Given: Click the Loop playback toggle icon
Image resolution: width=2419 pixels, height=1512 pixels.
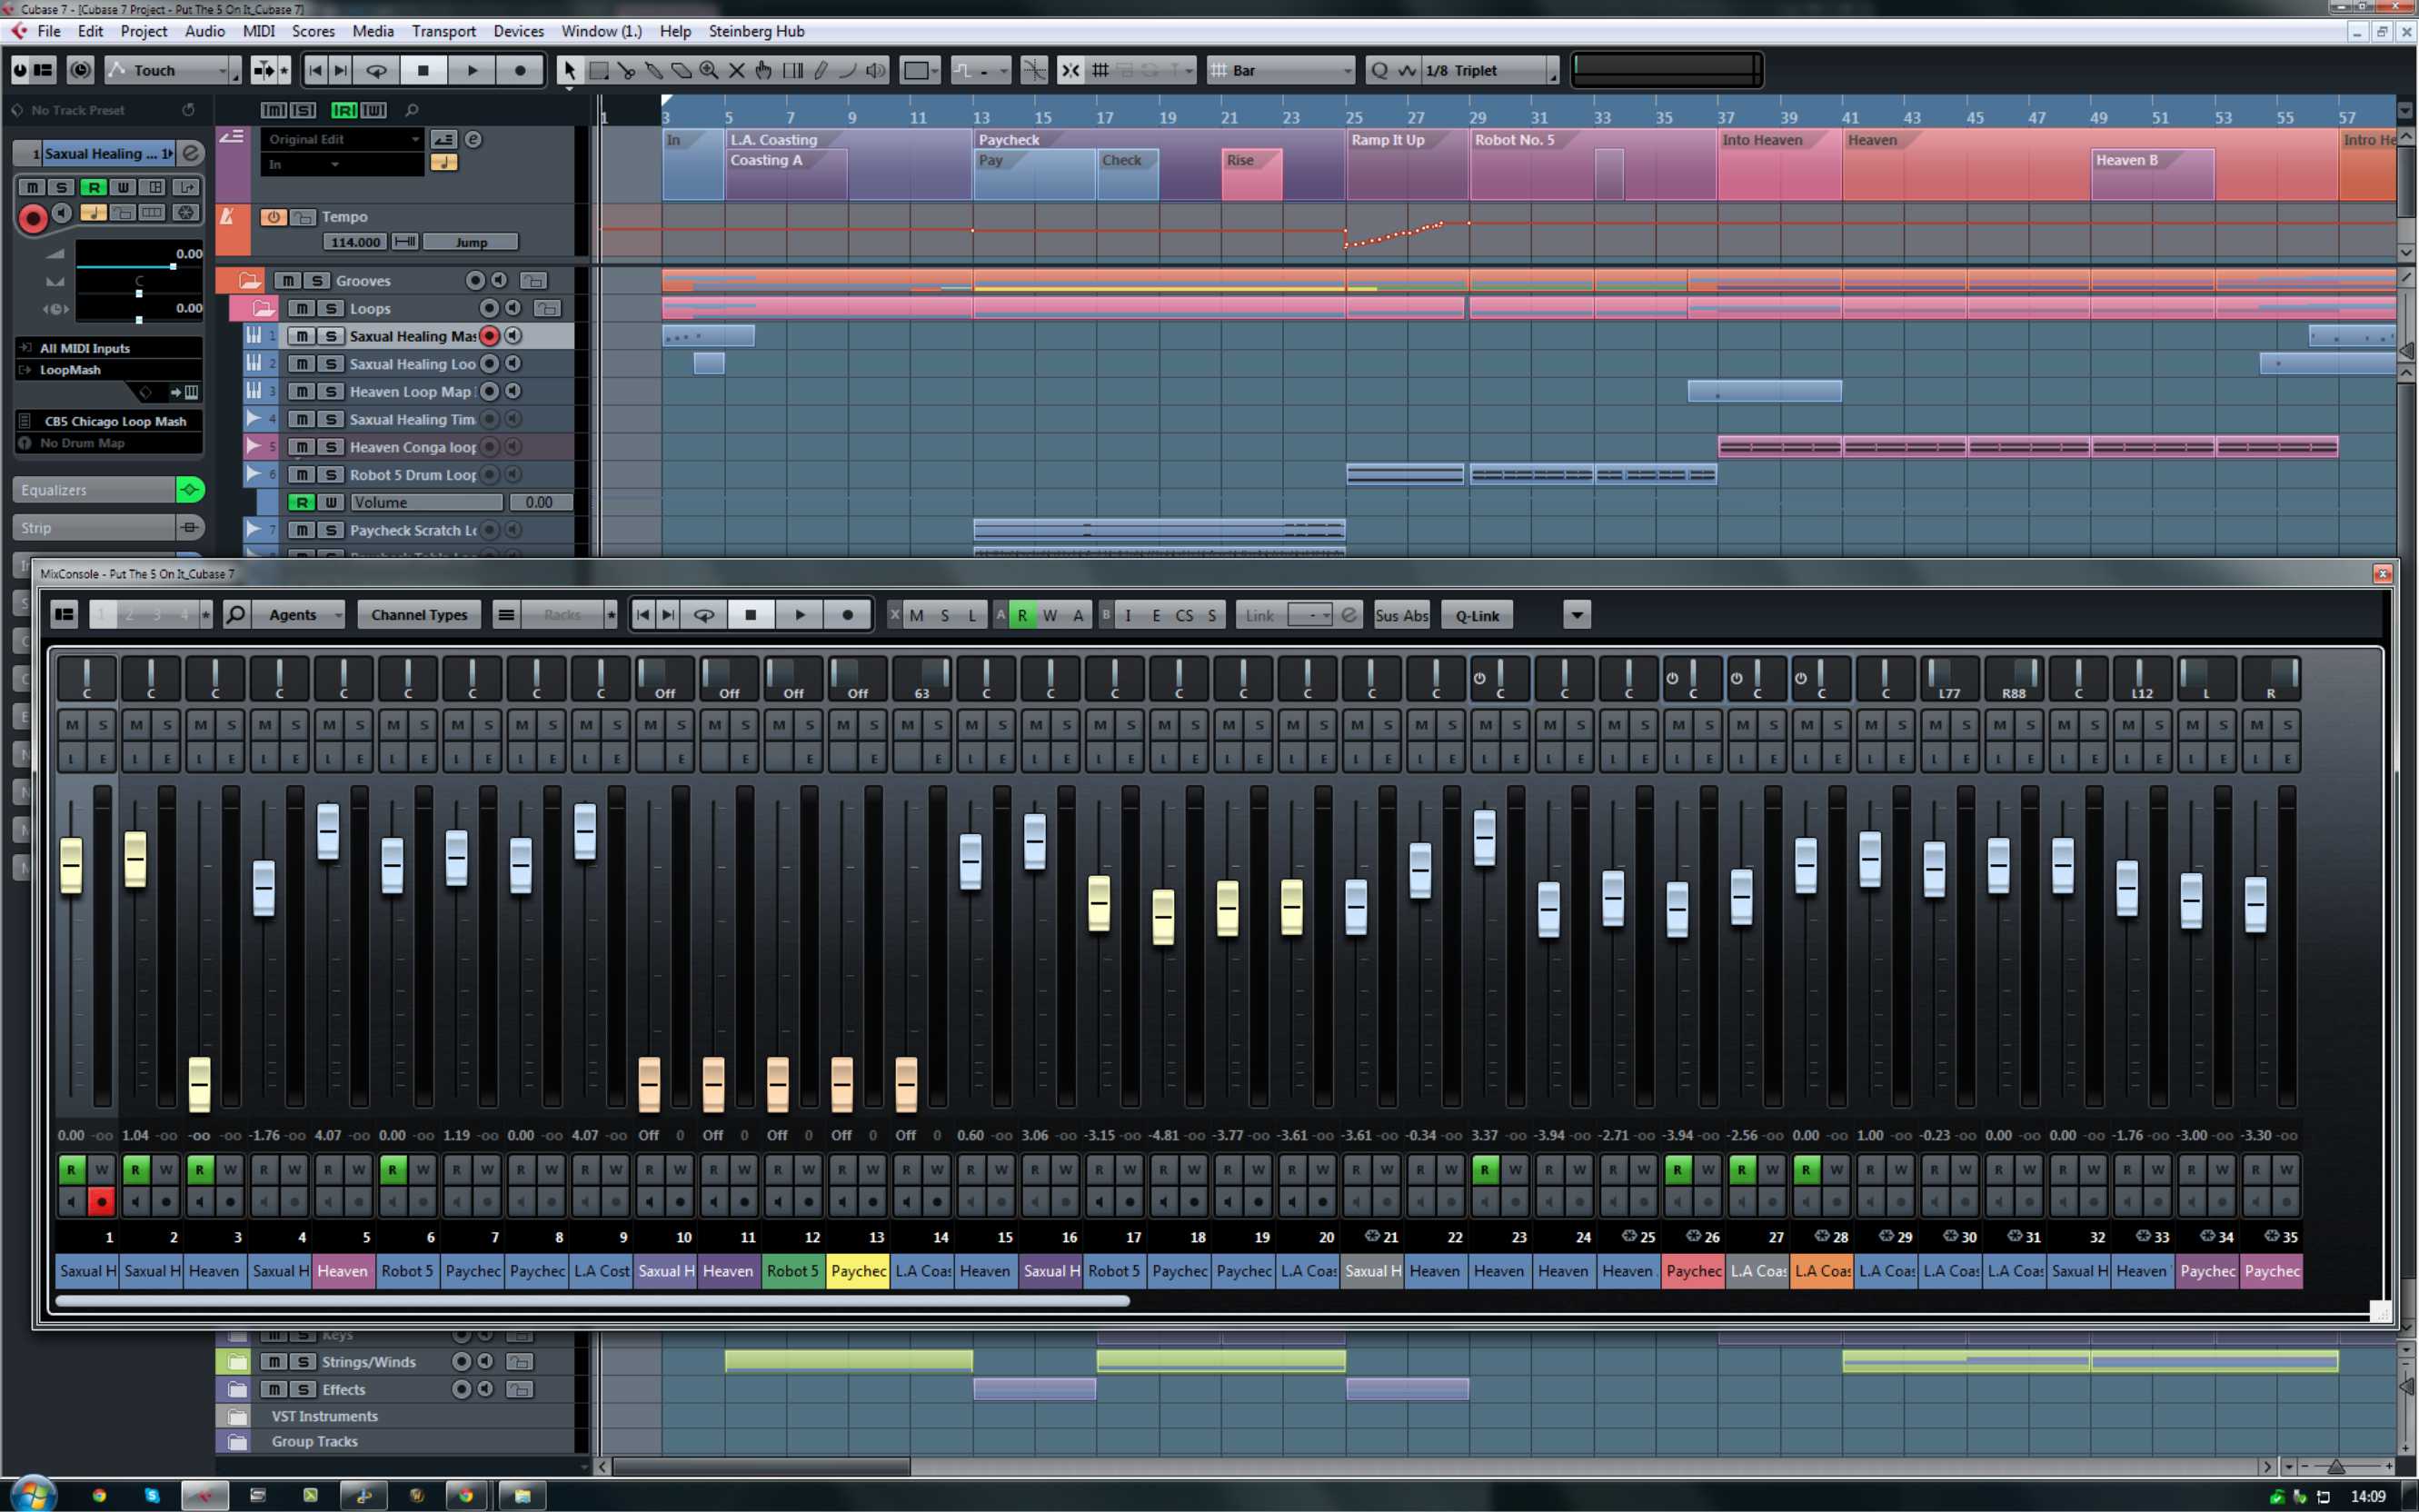Looking at the screenshot, I should point(378,70).
